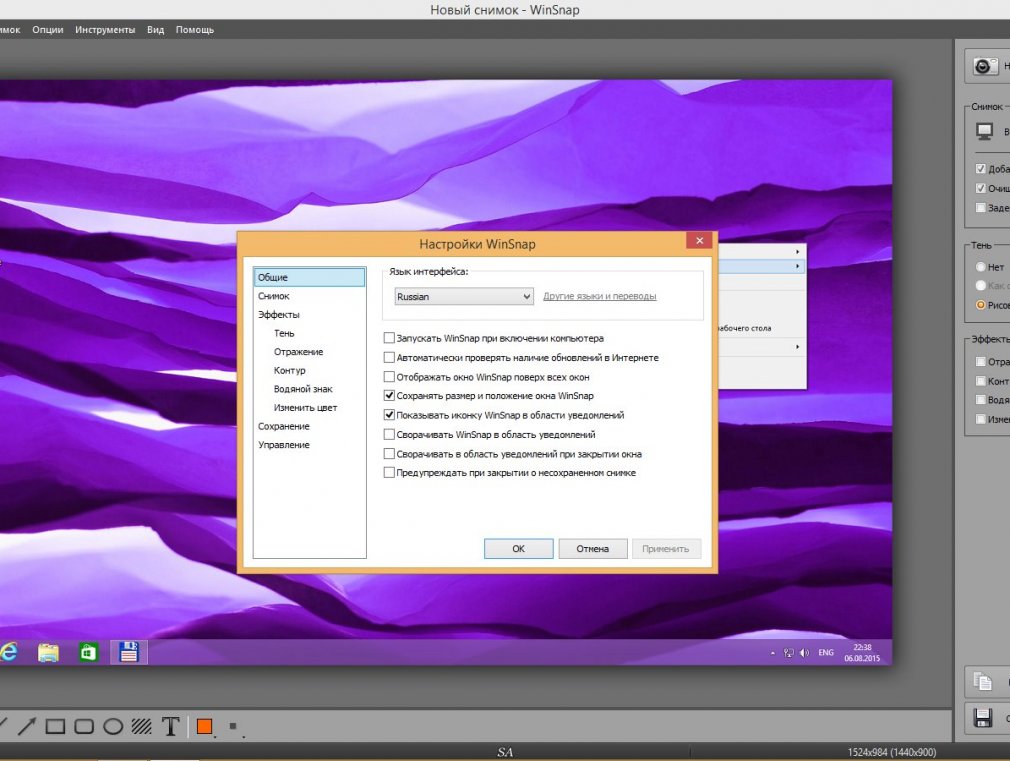Select Контур under Эффекты
This screenshot has height=761, width=1010.
pyautogui.click(x=289, y=371)
